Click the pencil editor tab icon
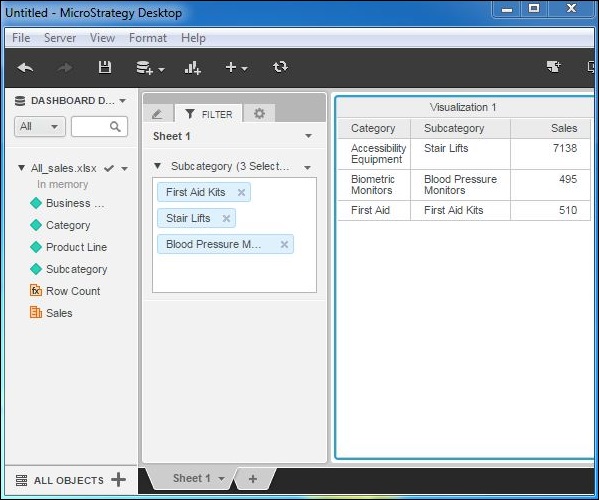The image size is (600, 500). [157, 114]
